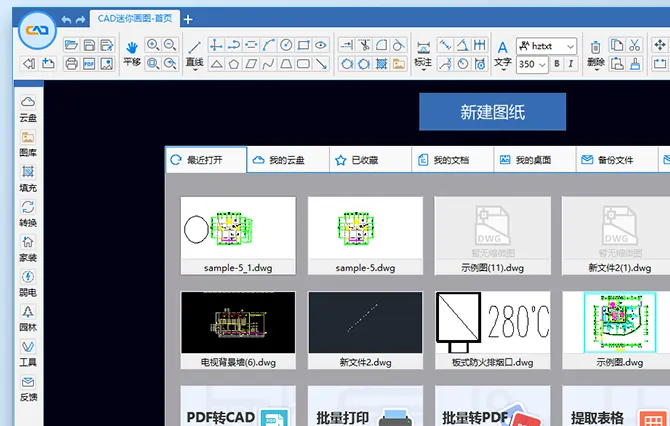
Task: Click the zoom in magnifier icon
Action: pos(153,44)
